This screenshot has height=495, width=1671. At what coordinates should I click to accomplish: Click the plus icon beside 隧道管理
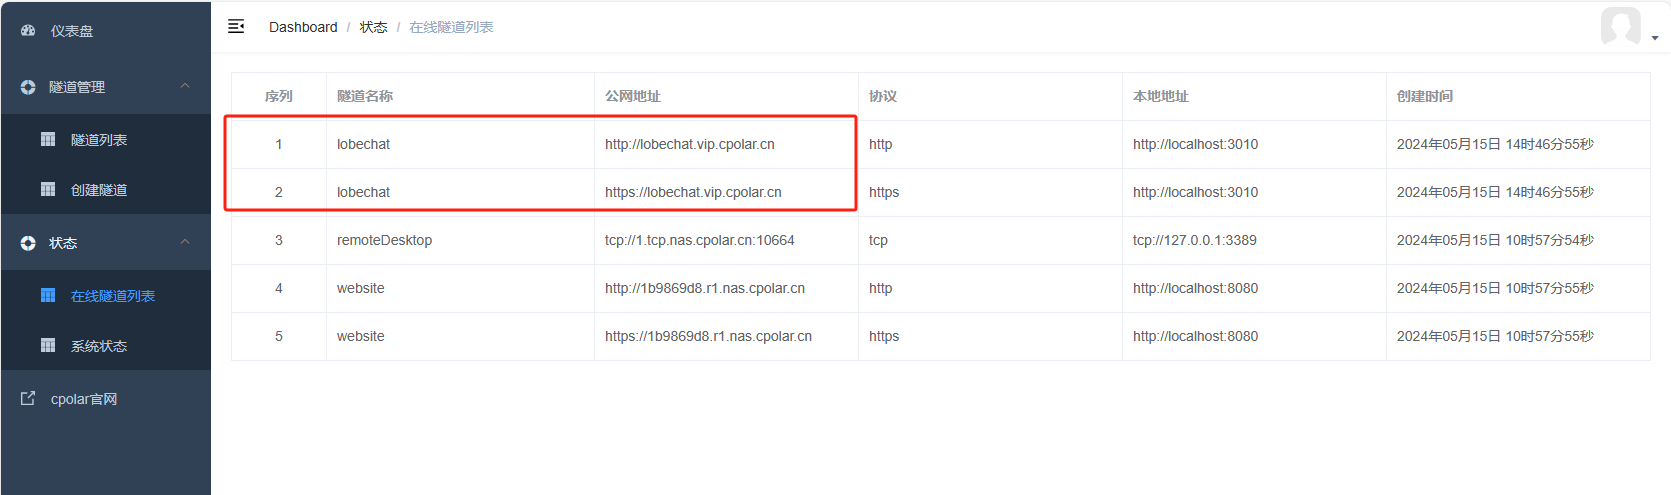(x=28, y=87)
